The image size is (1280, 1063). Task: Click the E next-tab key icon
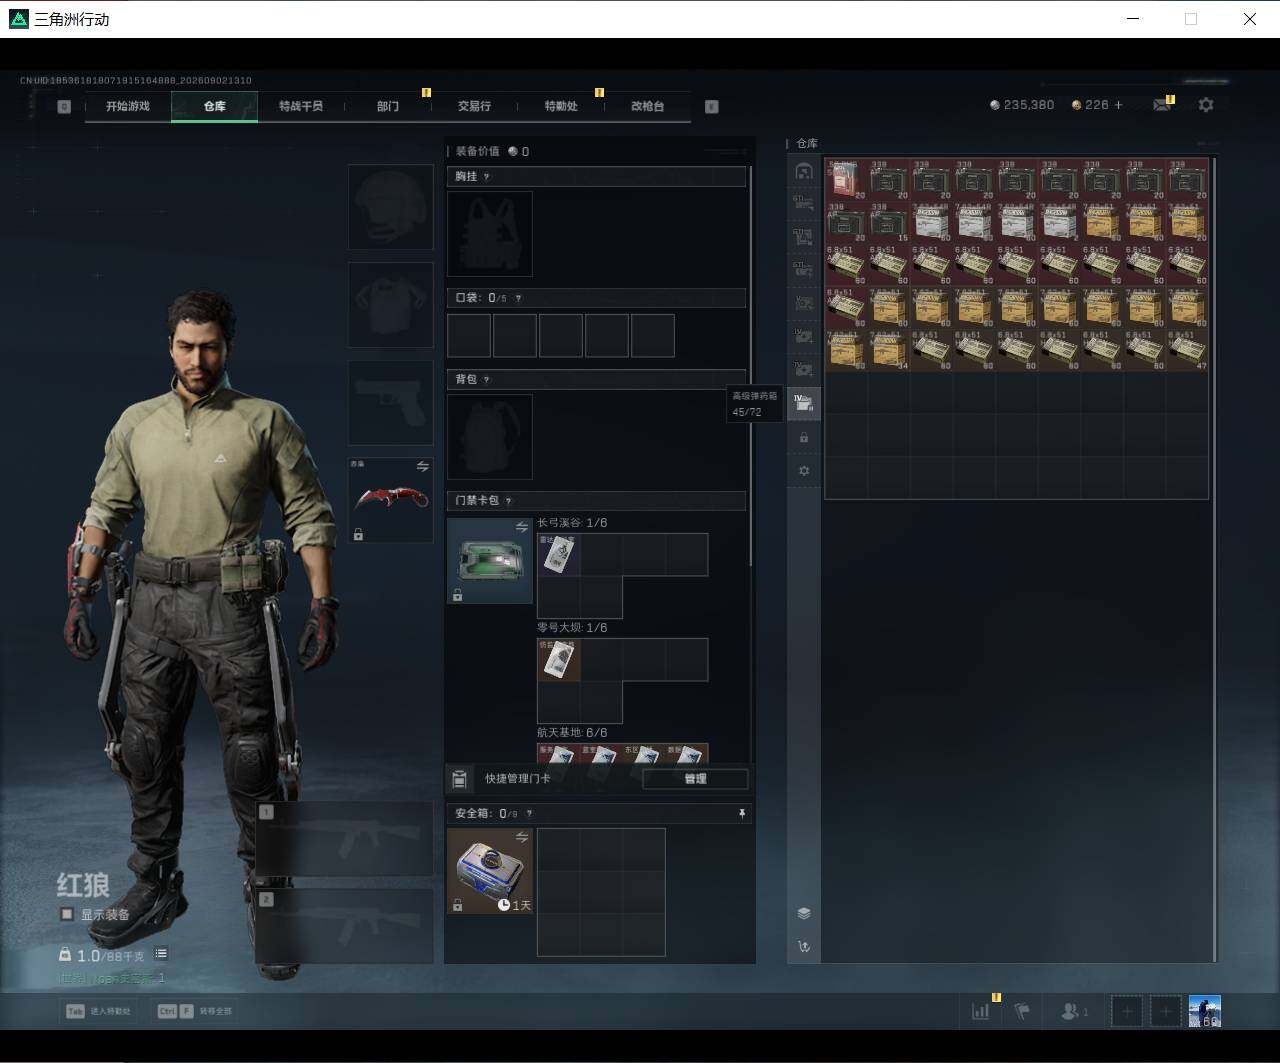tap(712, 106)
